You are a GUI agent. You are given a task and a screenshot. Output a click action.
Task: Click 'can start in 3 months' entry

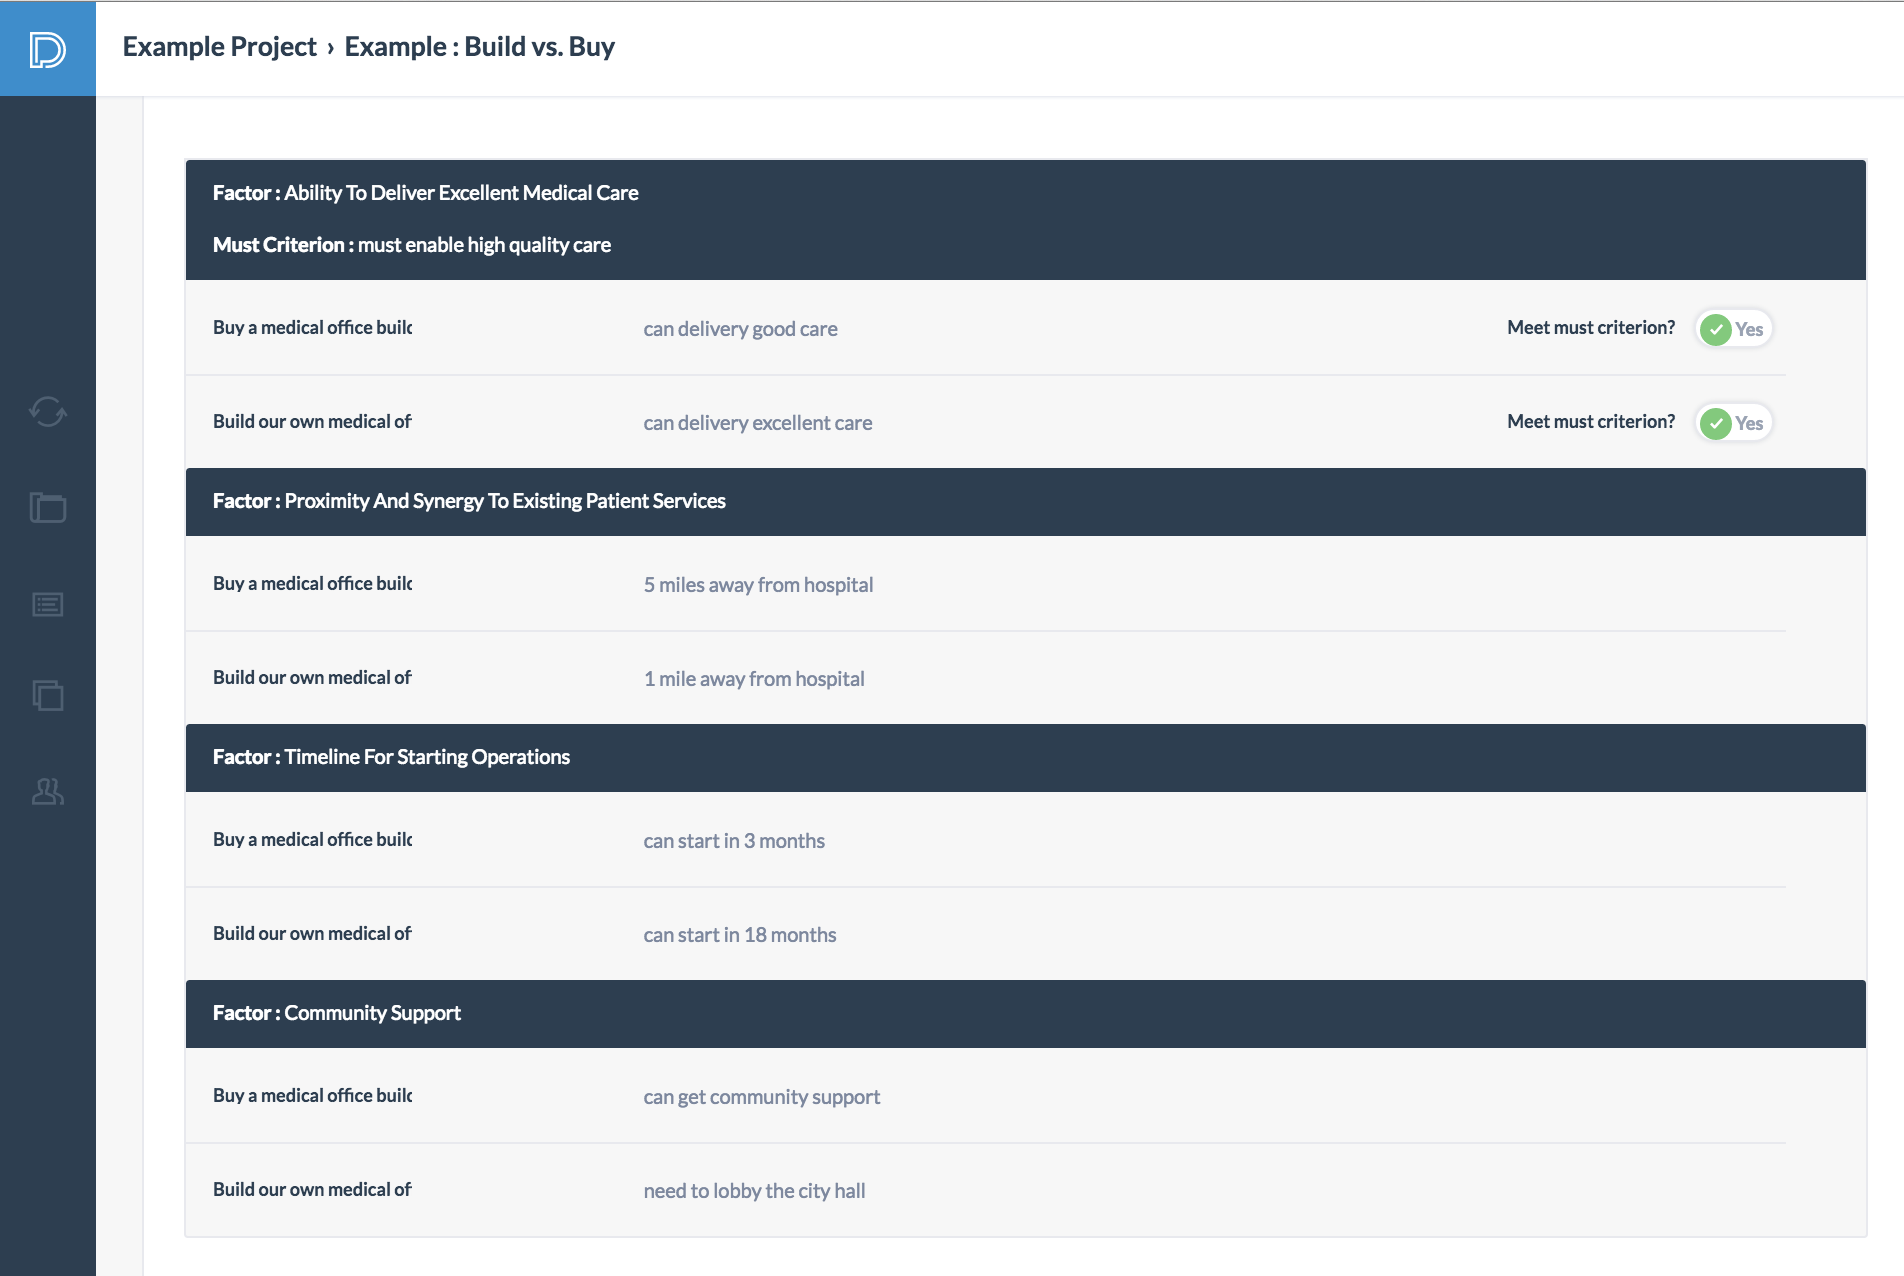click(734, 841)
